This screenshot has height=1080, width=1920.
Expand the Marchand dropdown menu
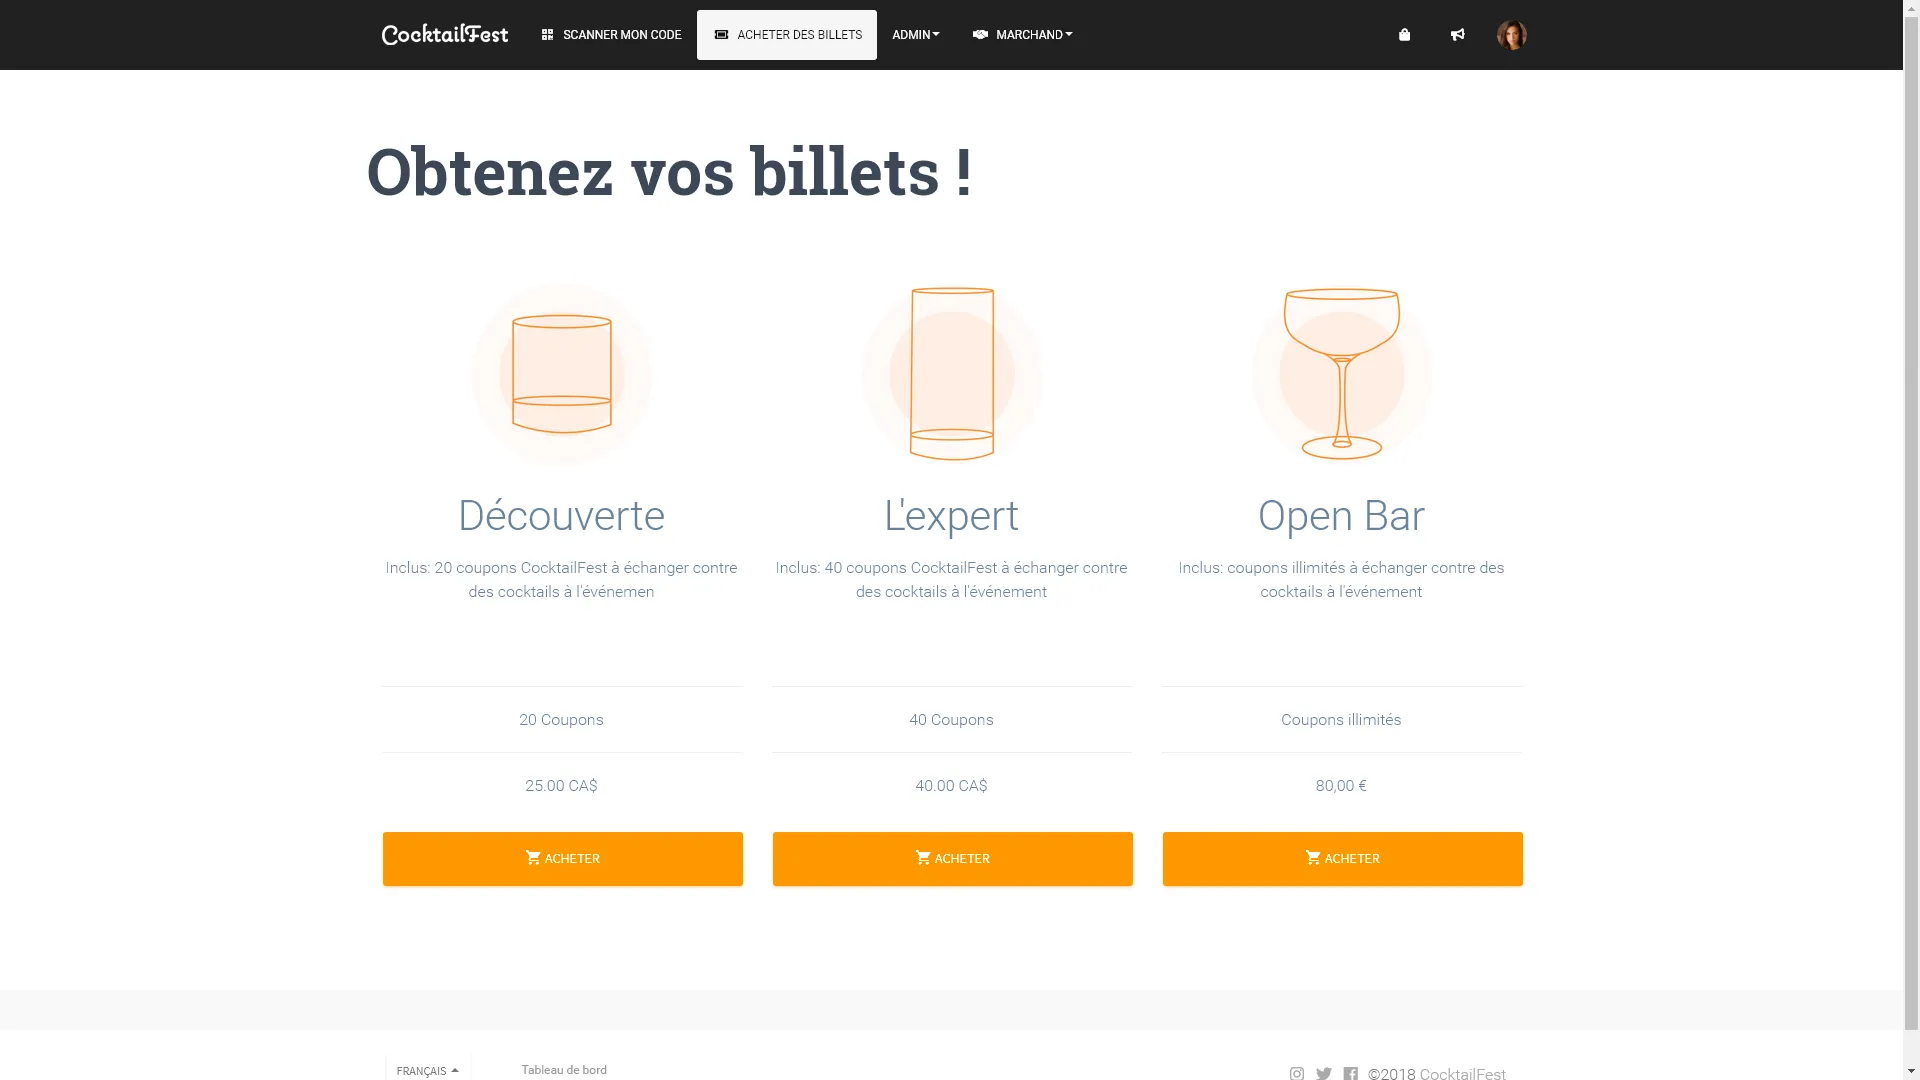[1022, 35]
